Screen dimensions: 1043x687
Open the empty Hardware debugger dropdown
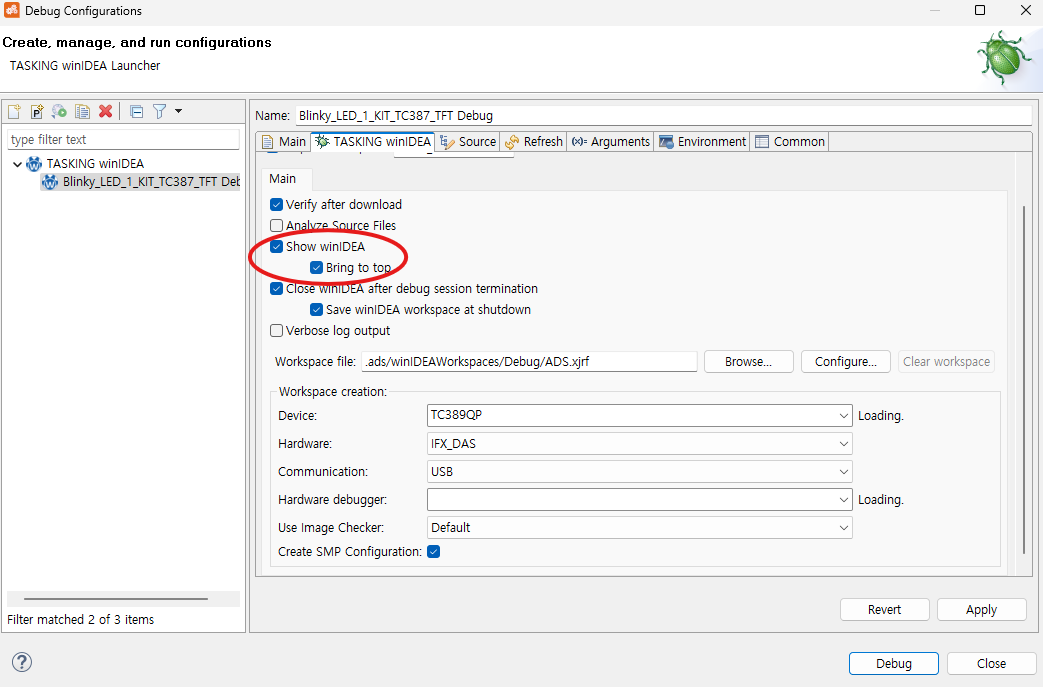point(639,499)
